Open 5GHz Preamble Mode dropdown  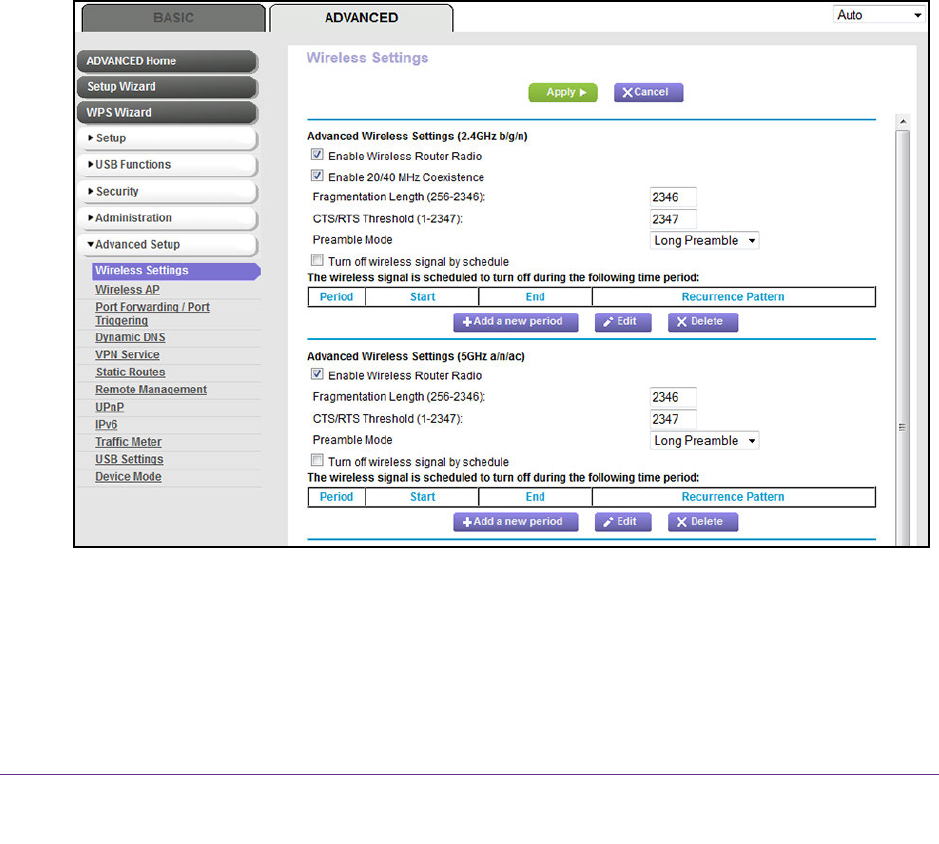click(704, 441)
